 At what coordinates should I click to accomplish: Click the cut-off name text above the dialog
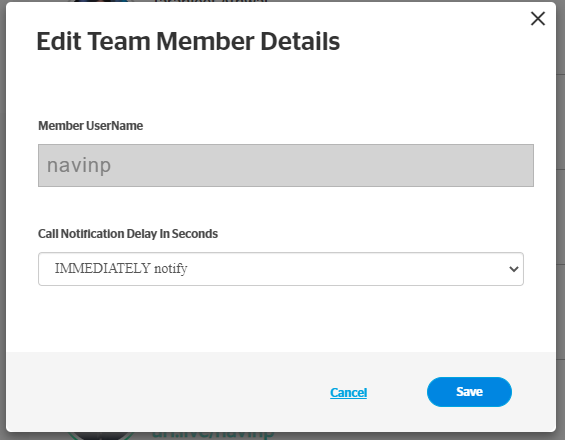click(x=211, y=1)
